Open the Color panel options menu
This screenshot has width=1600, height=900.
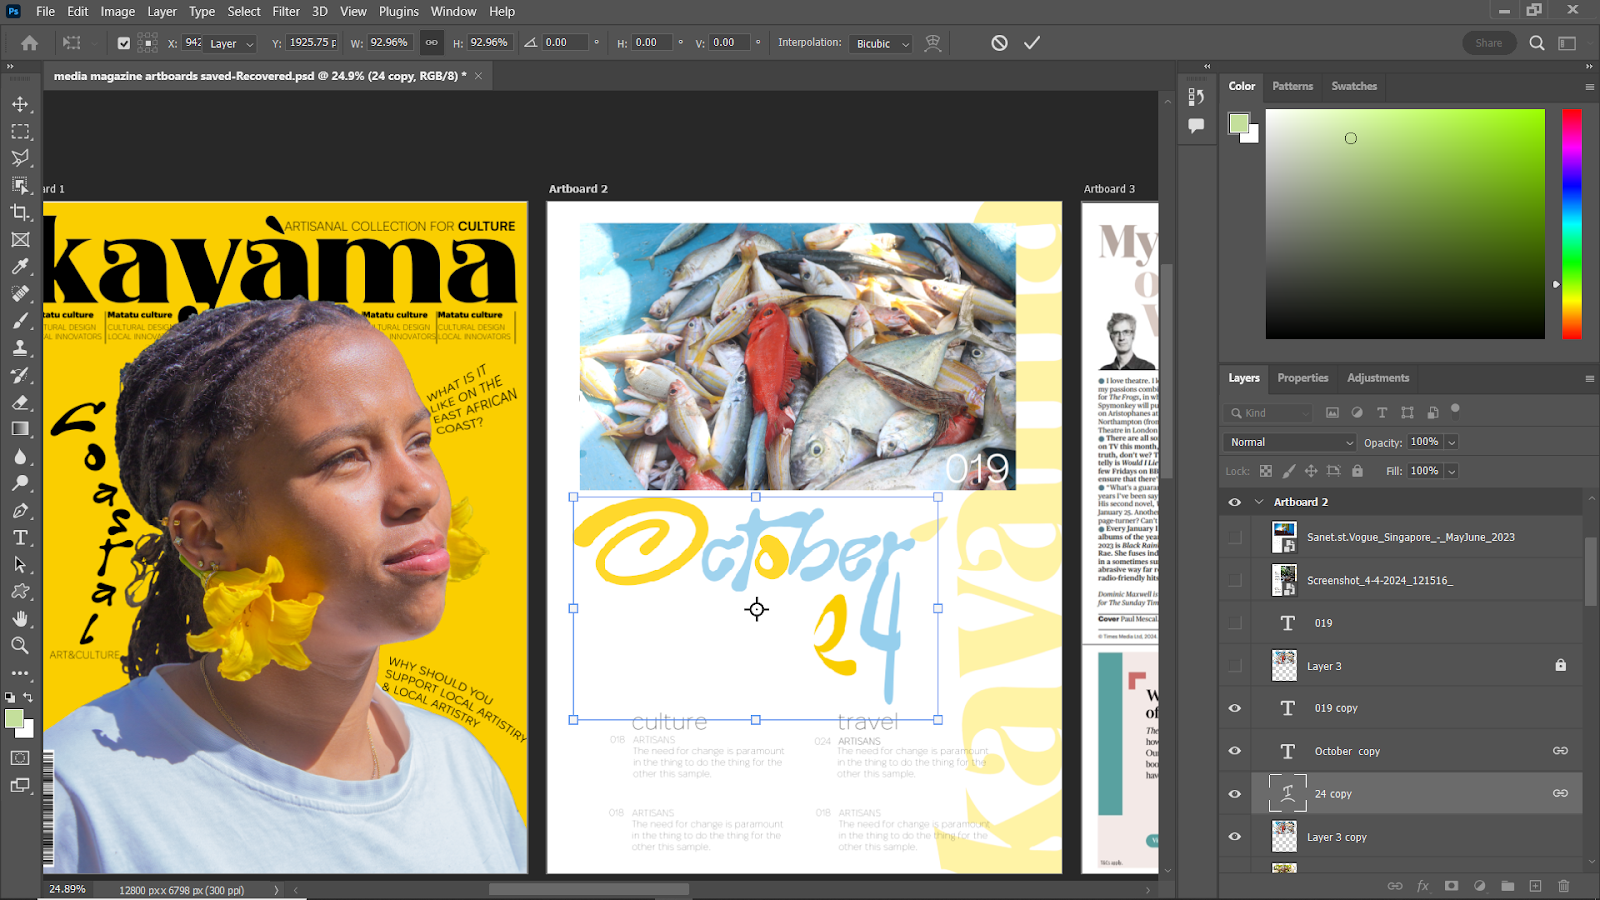click(1589, 87)
